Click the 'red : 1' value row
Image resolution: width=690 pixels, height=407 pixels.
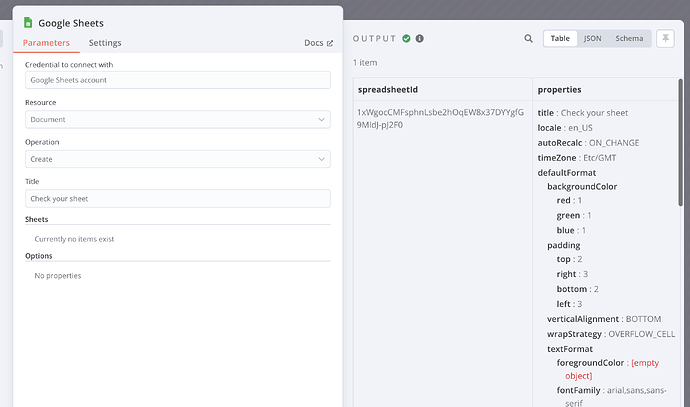tap(569, 200)
